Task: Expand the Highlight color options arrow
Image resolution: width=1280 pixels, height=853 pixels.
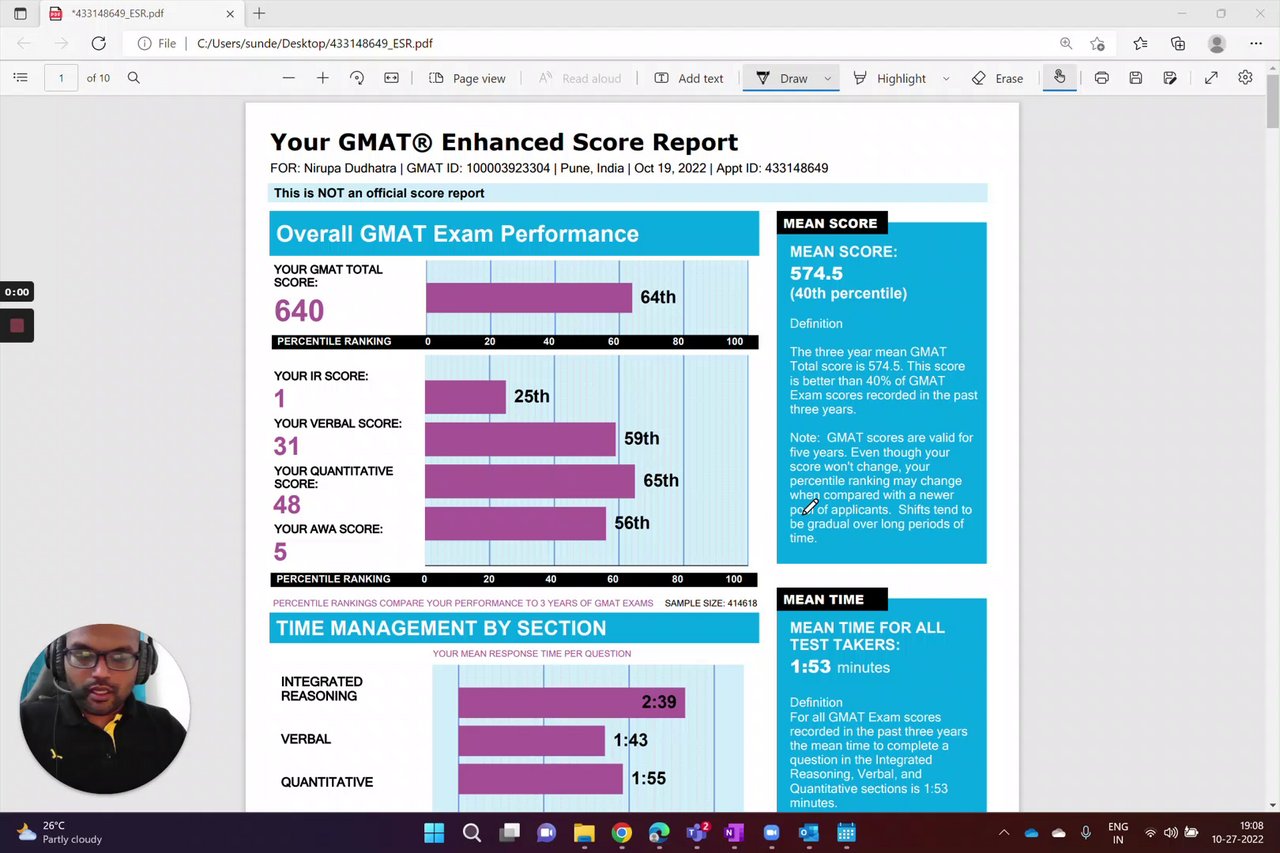Action: [x=946, y=78]
